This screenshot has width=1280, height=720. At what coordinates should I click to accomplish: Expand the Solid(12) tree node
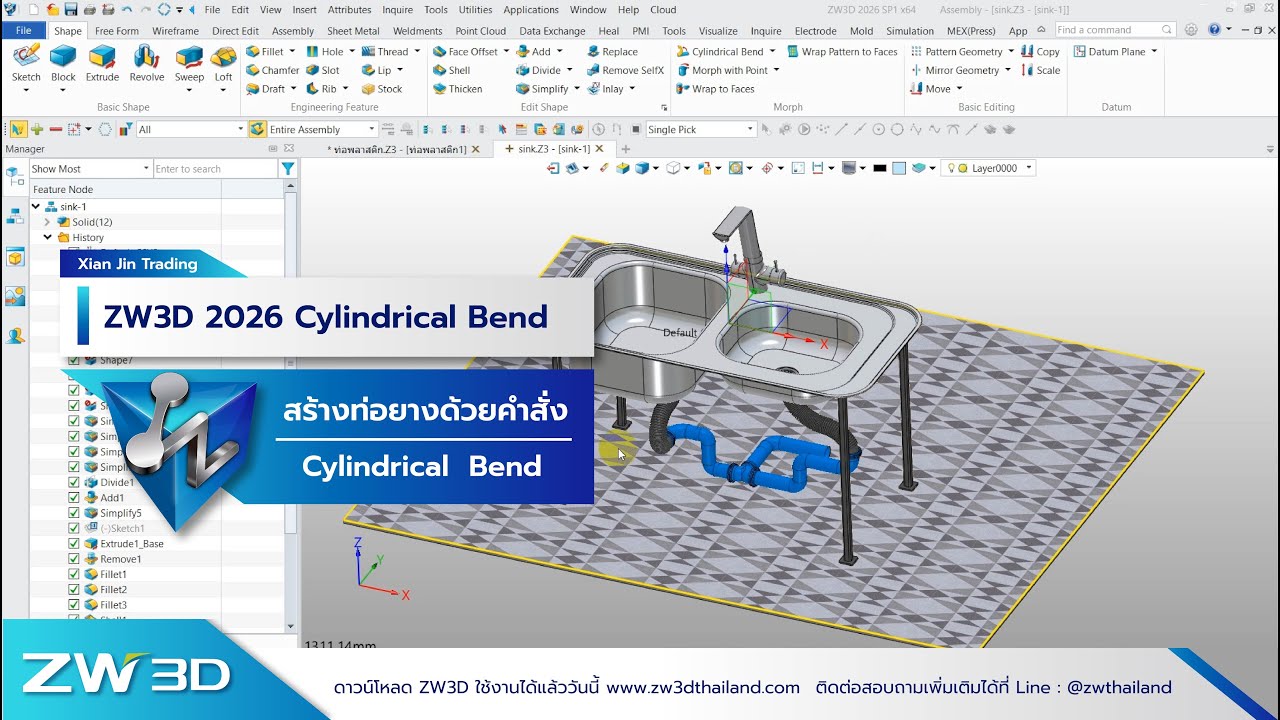(47, 222)
